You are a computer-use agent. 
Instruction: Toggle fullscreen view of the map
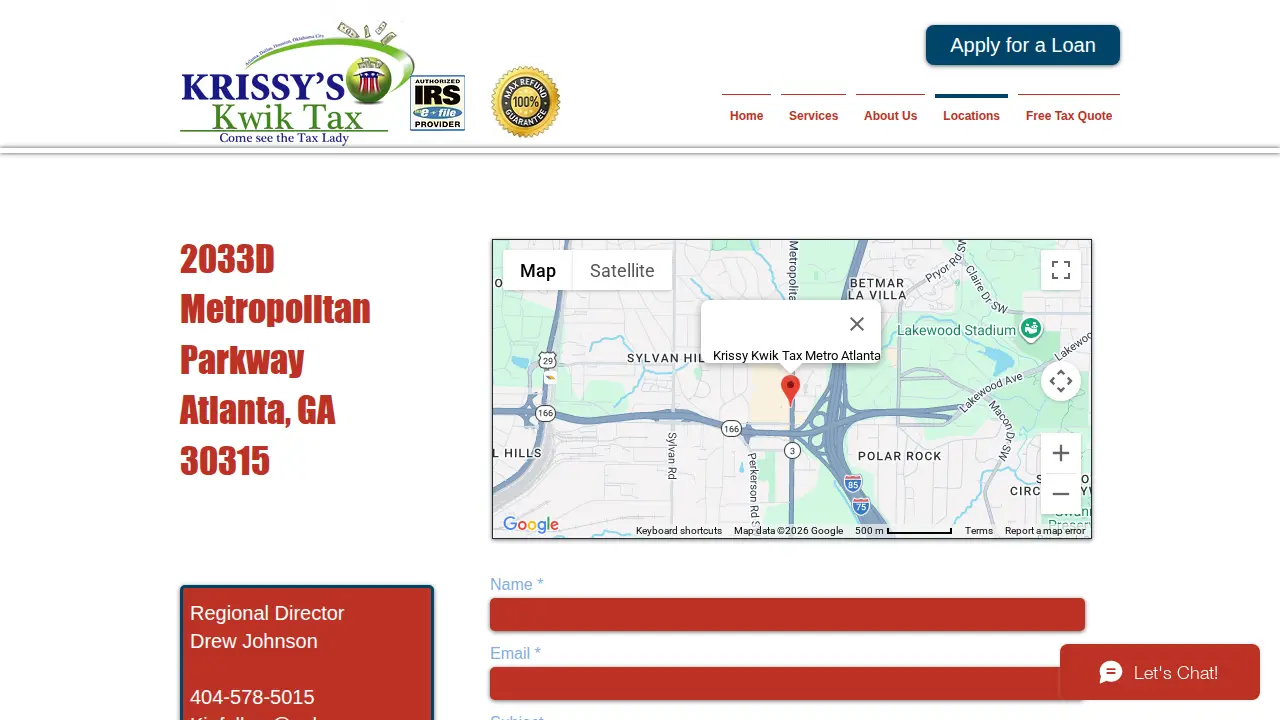(x=1061, y=270)
